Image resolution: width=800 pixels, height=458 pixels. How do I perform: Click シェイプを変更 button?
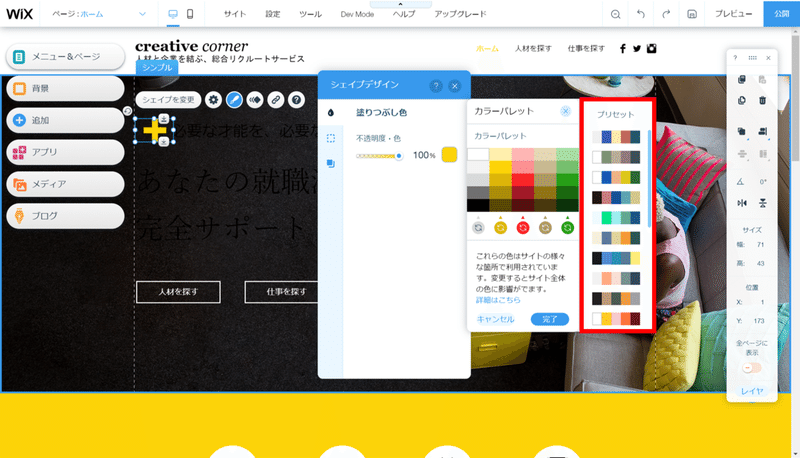coord(168,100)
